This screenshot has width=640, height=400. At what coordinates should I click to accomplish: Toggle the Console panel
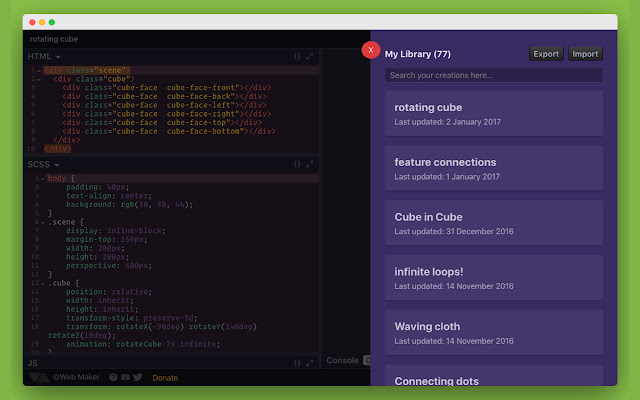pos(343,361)
